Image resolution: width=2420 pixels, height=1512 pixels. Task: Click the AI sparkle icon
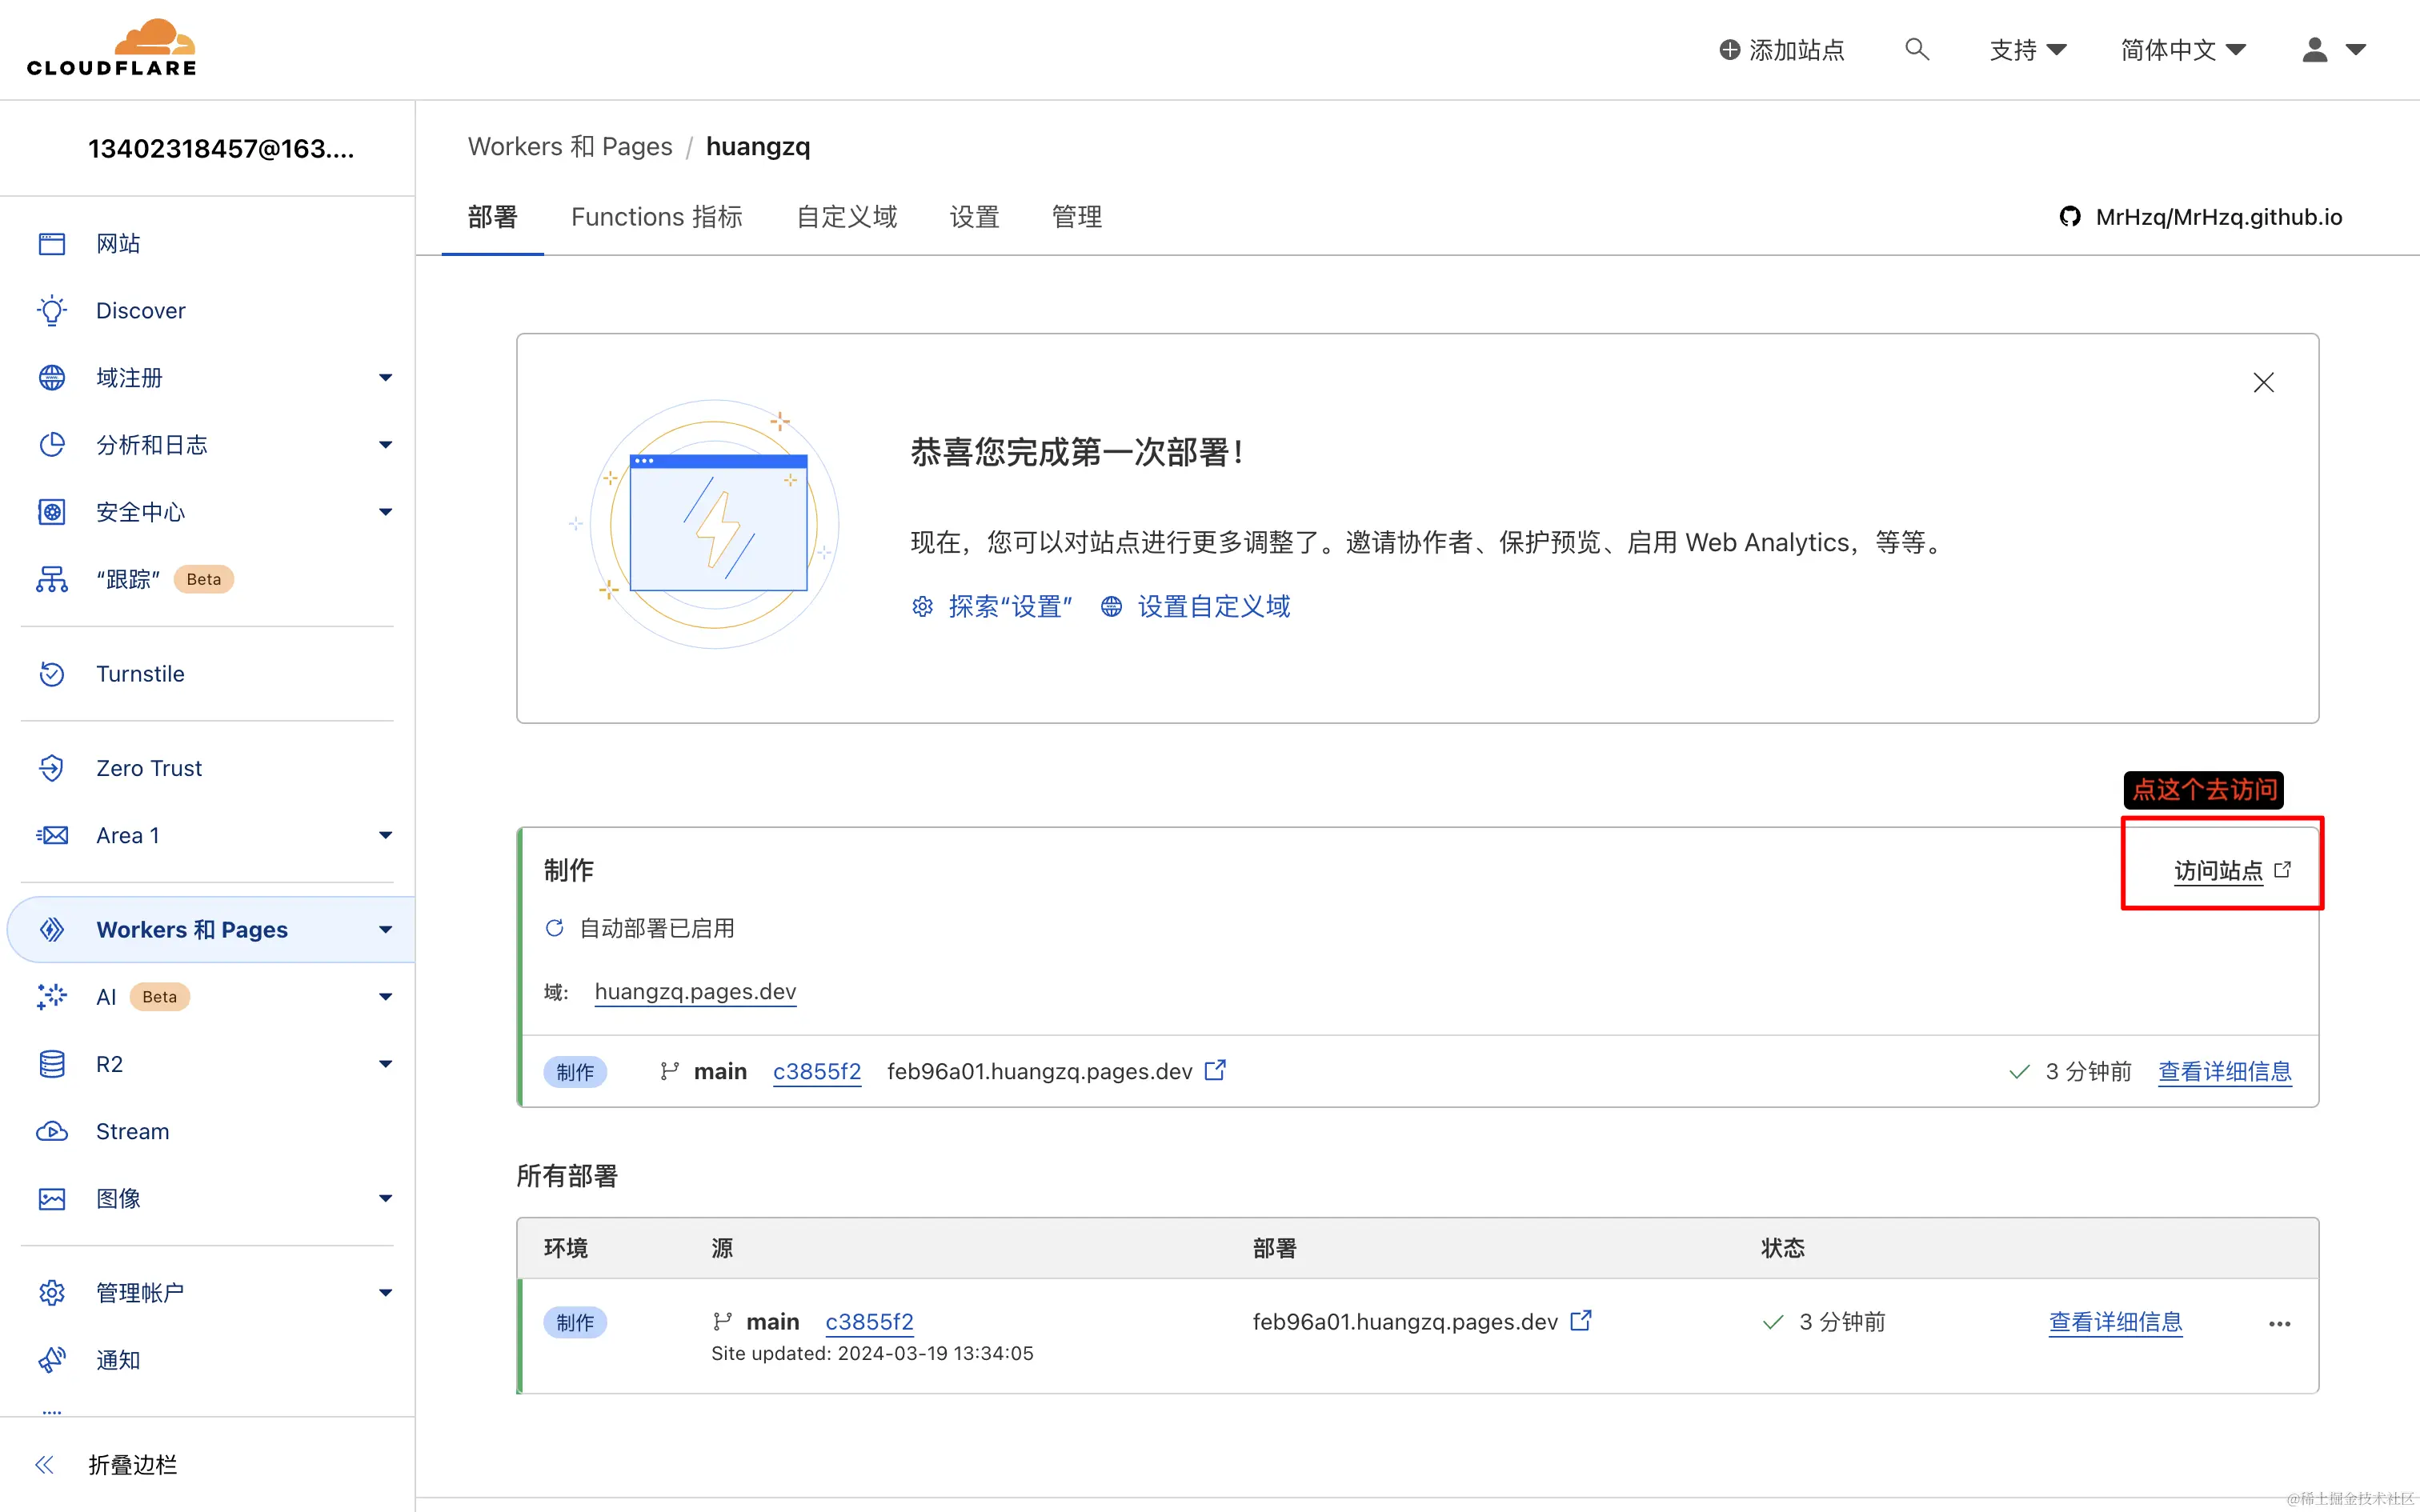[52, 996]
